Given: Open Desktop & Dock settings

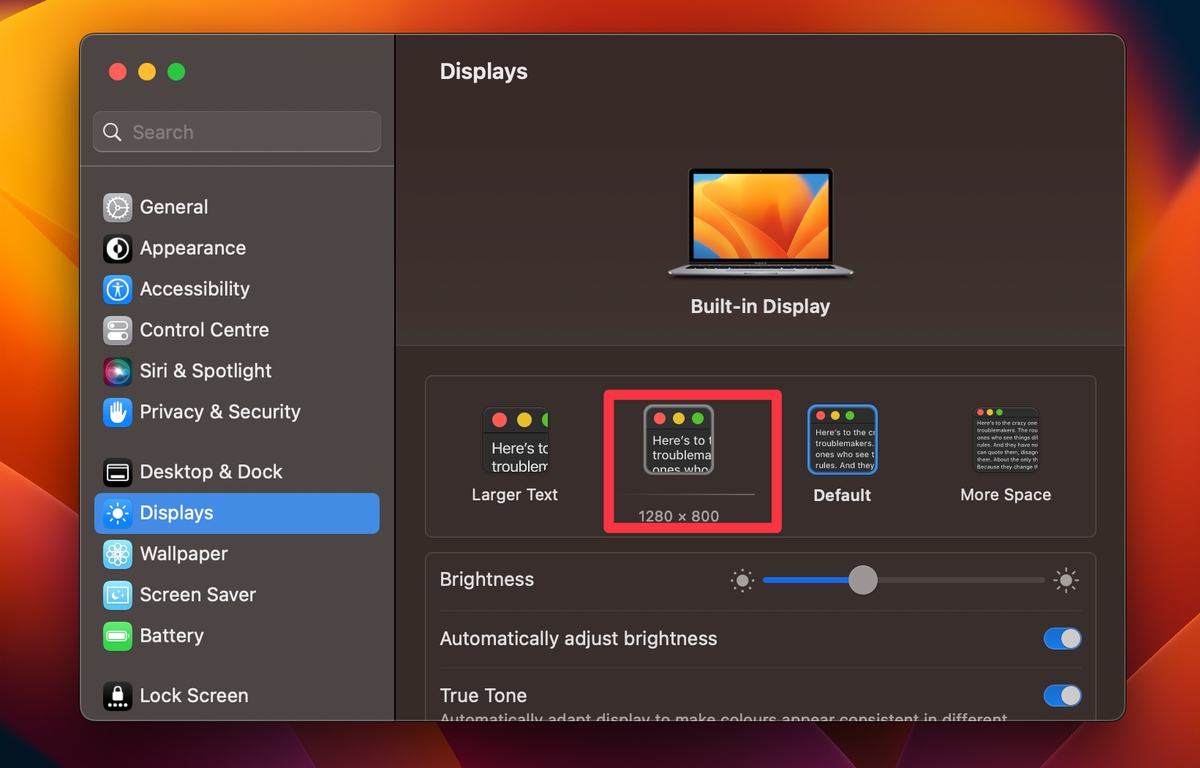Looking at the screenshot, I should [x=211, y=471].
